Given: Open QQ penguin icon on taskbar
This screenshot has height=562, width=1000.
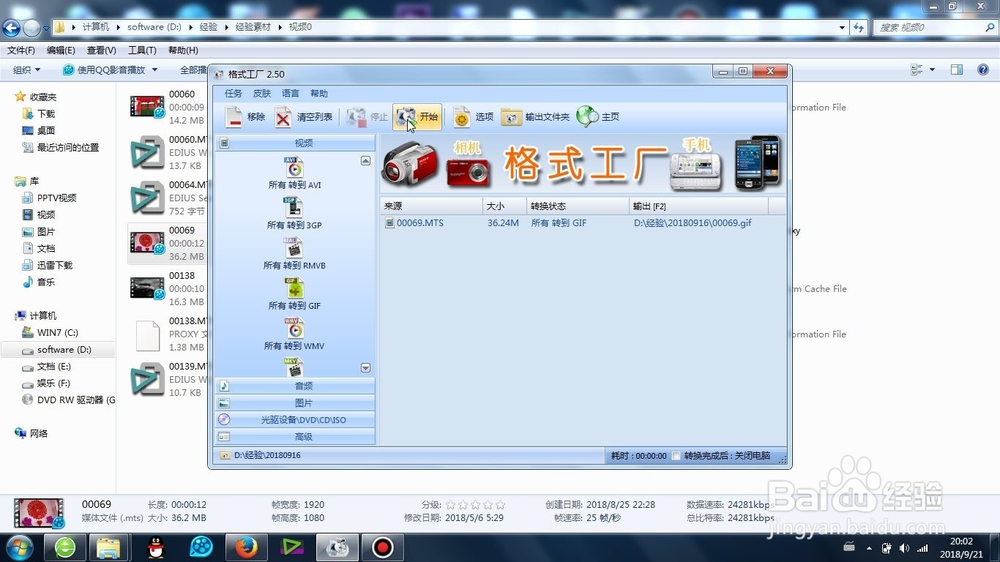Looking at the screenshot, I should click(x=156, y=547).
